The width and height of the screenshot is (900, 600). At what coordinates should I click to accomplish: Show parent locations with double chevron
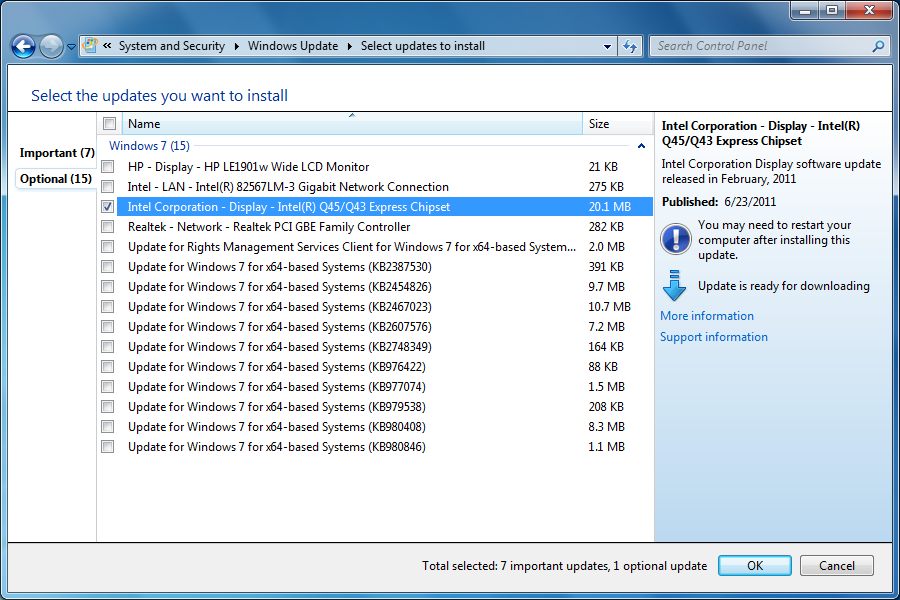(x=107, y=46)
